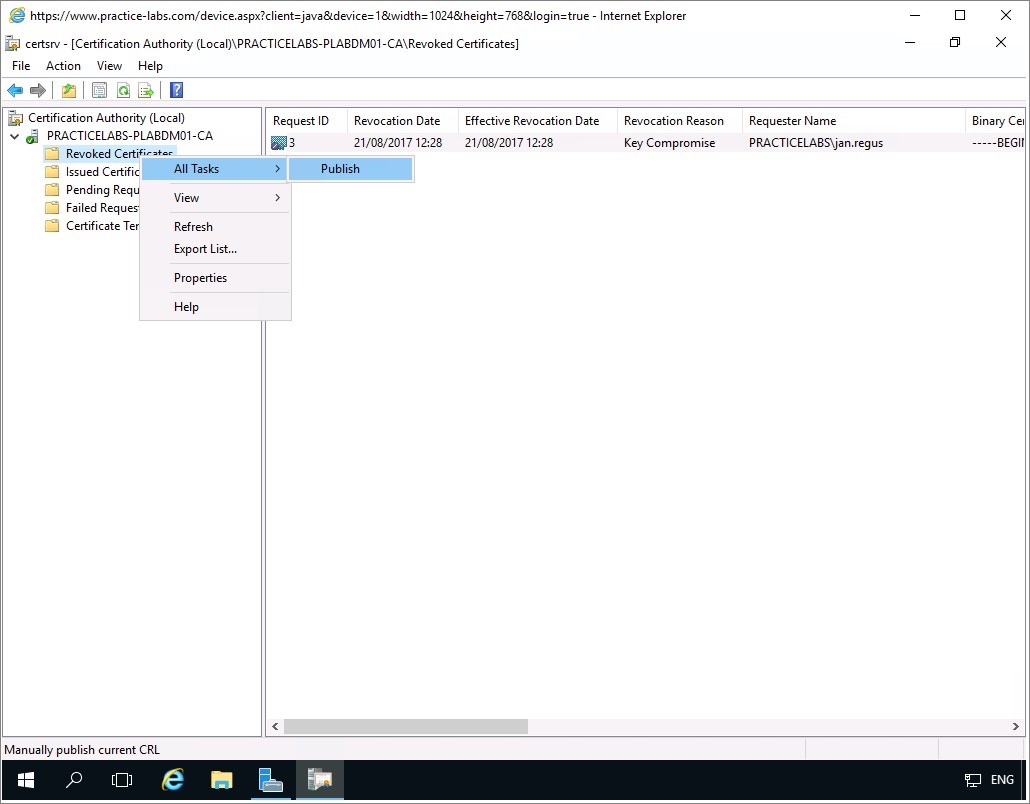Click the network icon in the system tray
The image size is (1030, 804).
pyautogui.click(x=973, y=780)
